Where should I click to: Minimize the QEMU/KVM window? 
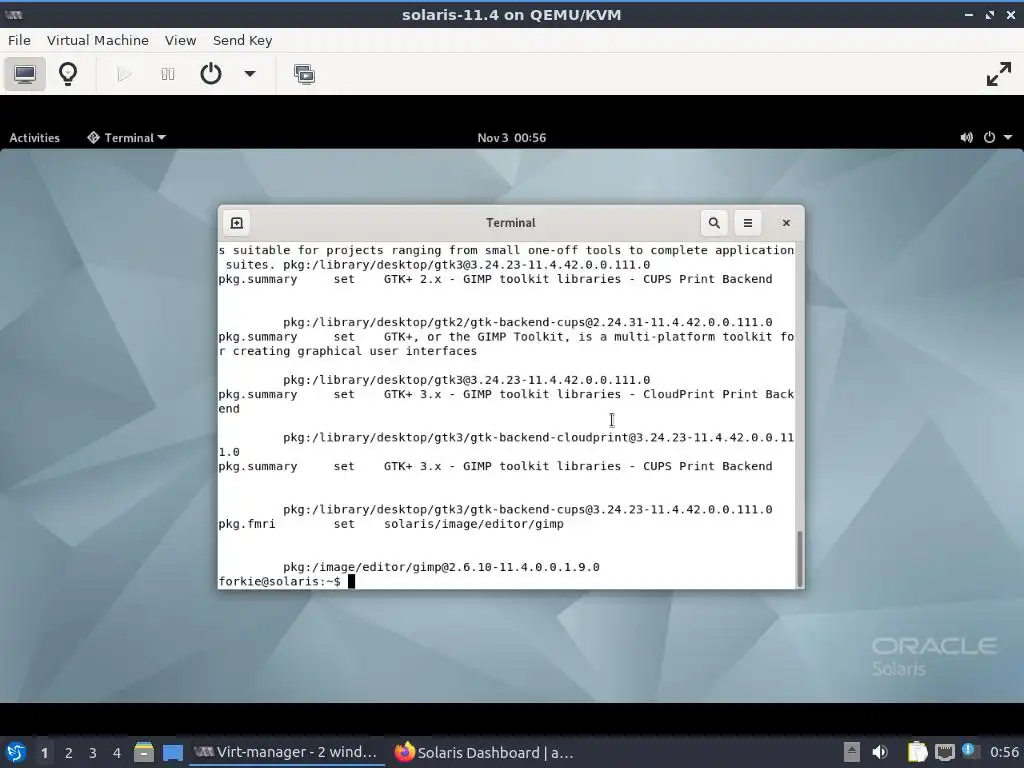[x=968, y=14]
